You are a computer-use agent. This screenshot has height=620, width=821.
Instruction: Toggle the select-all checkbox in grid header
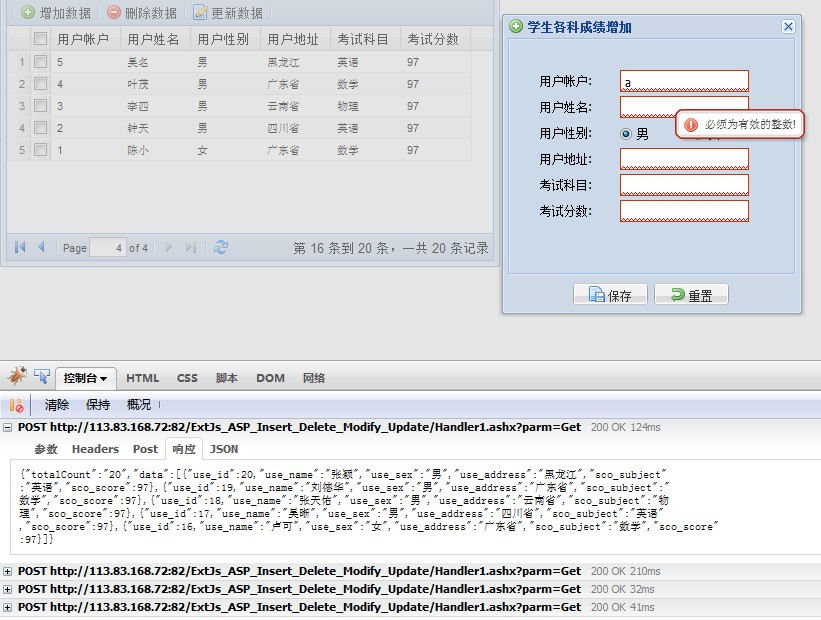click(40, 39)
